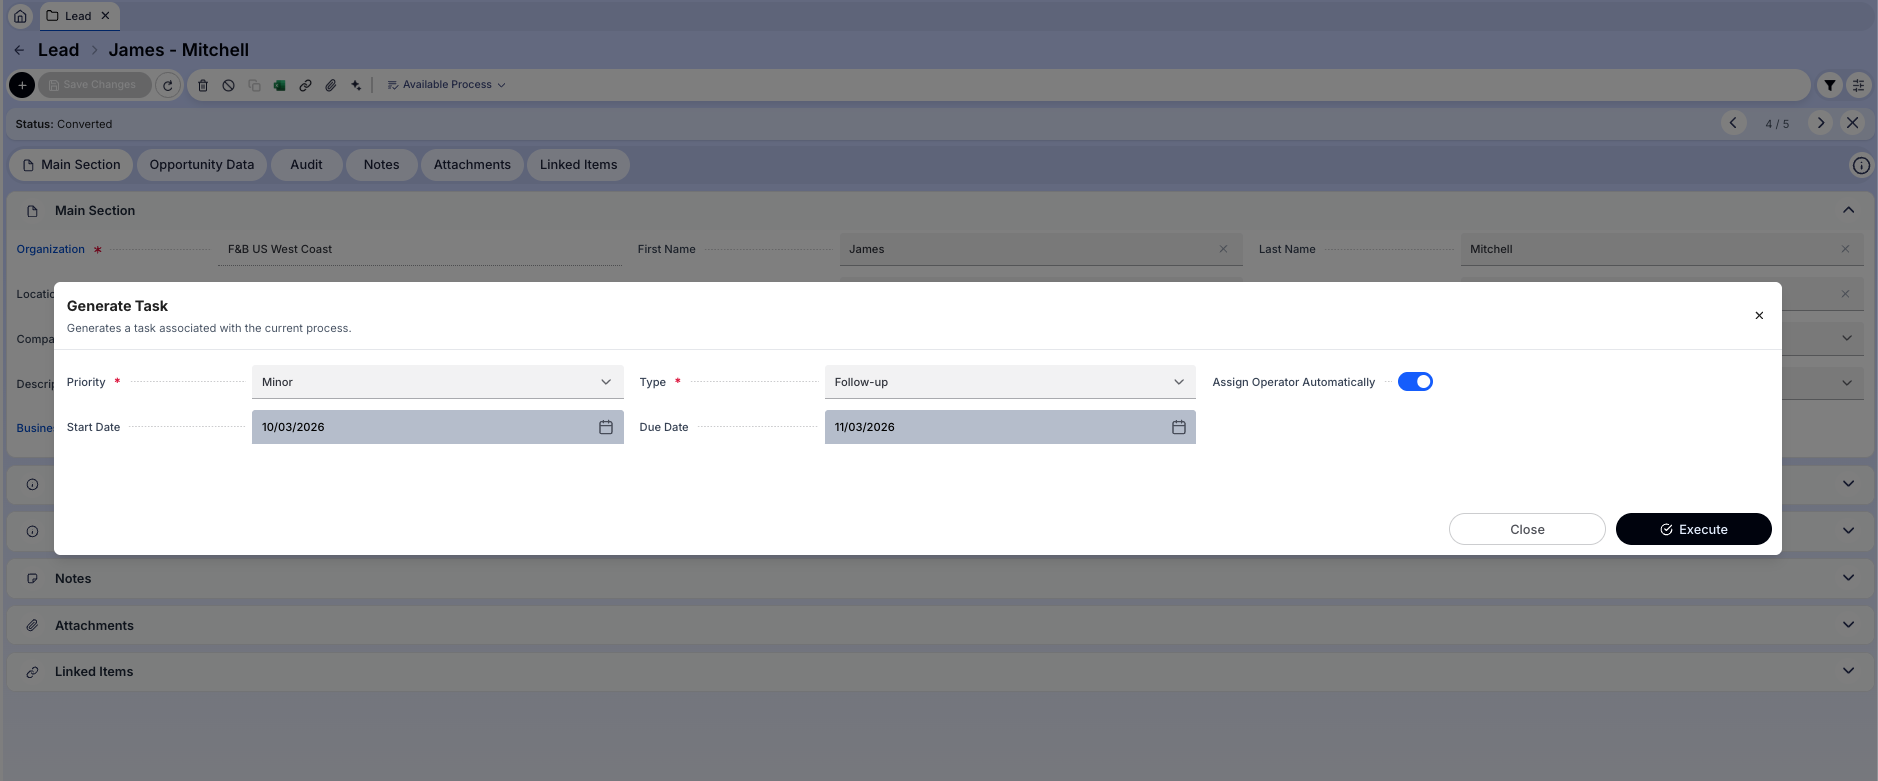
Task: Open the Type dropdown showing Follow-up
Action: click(1009, 382)
